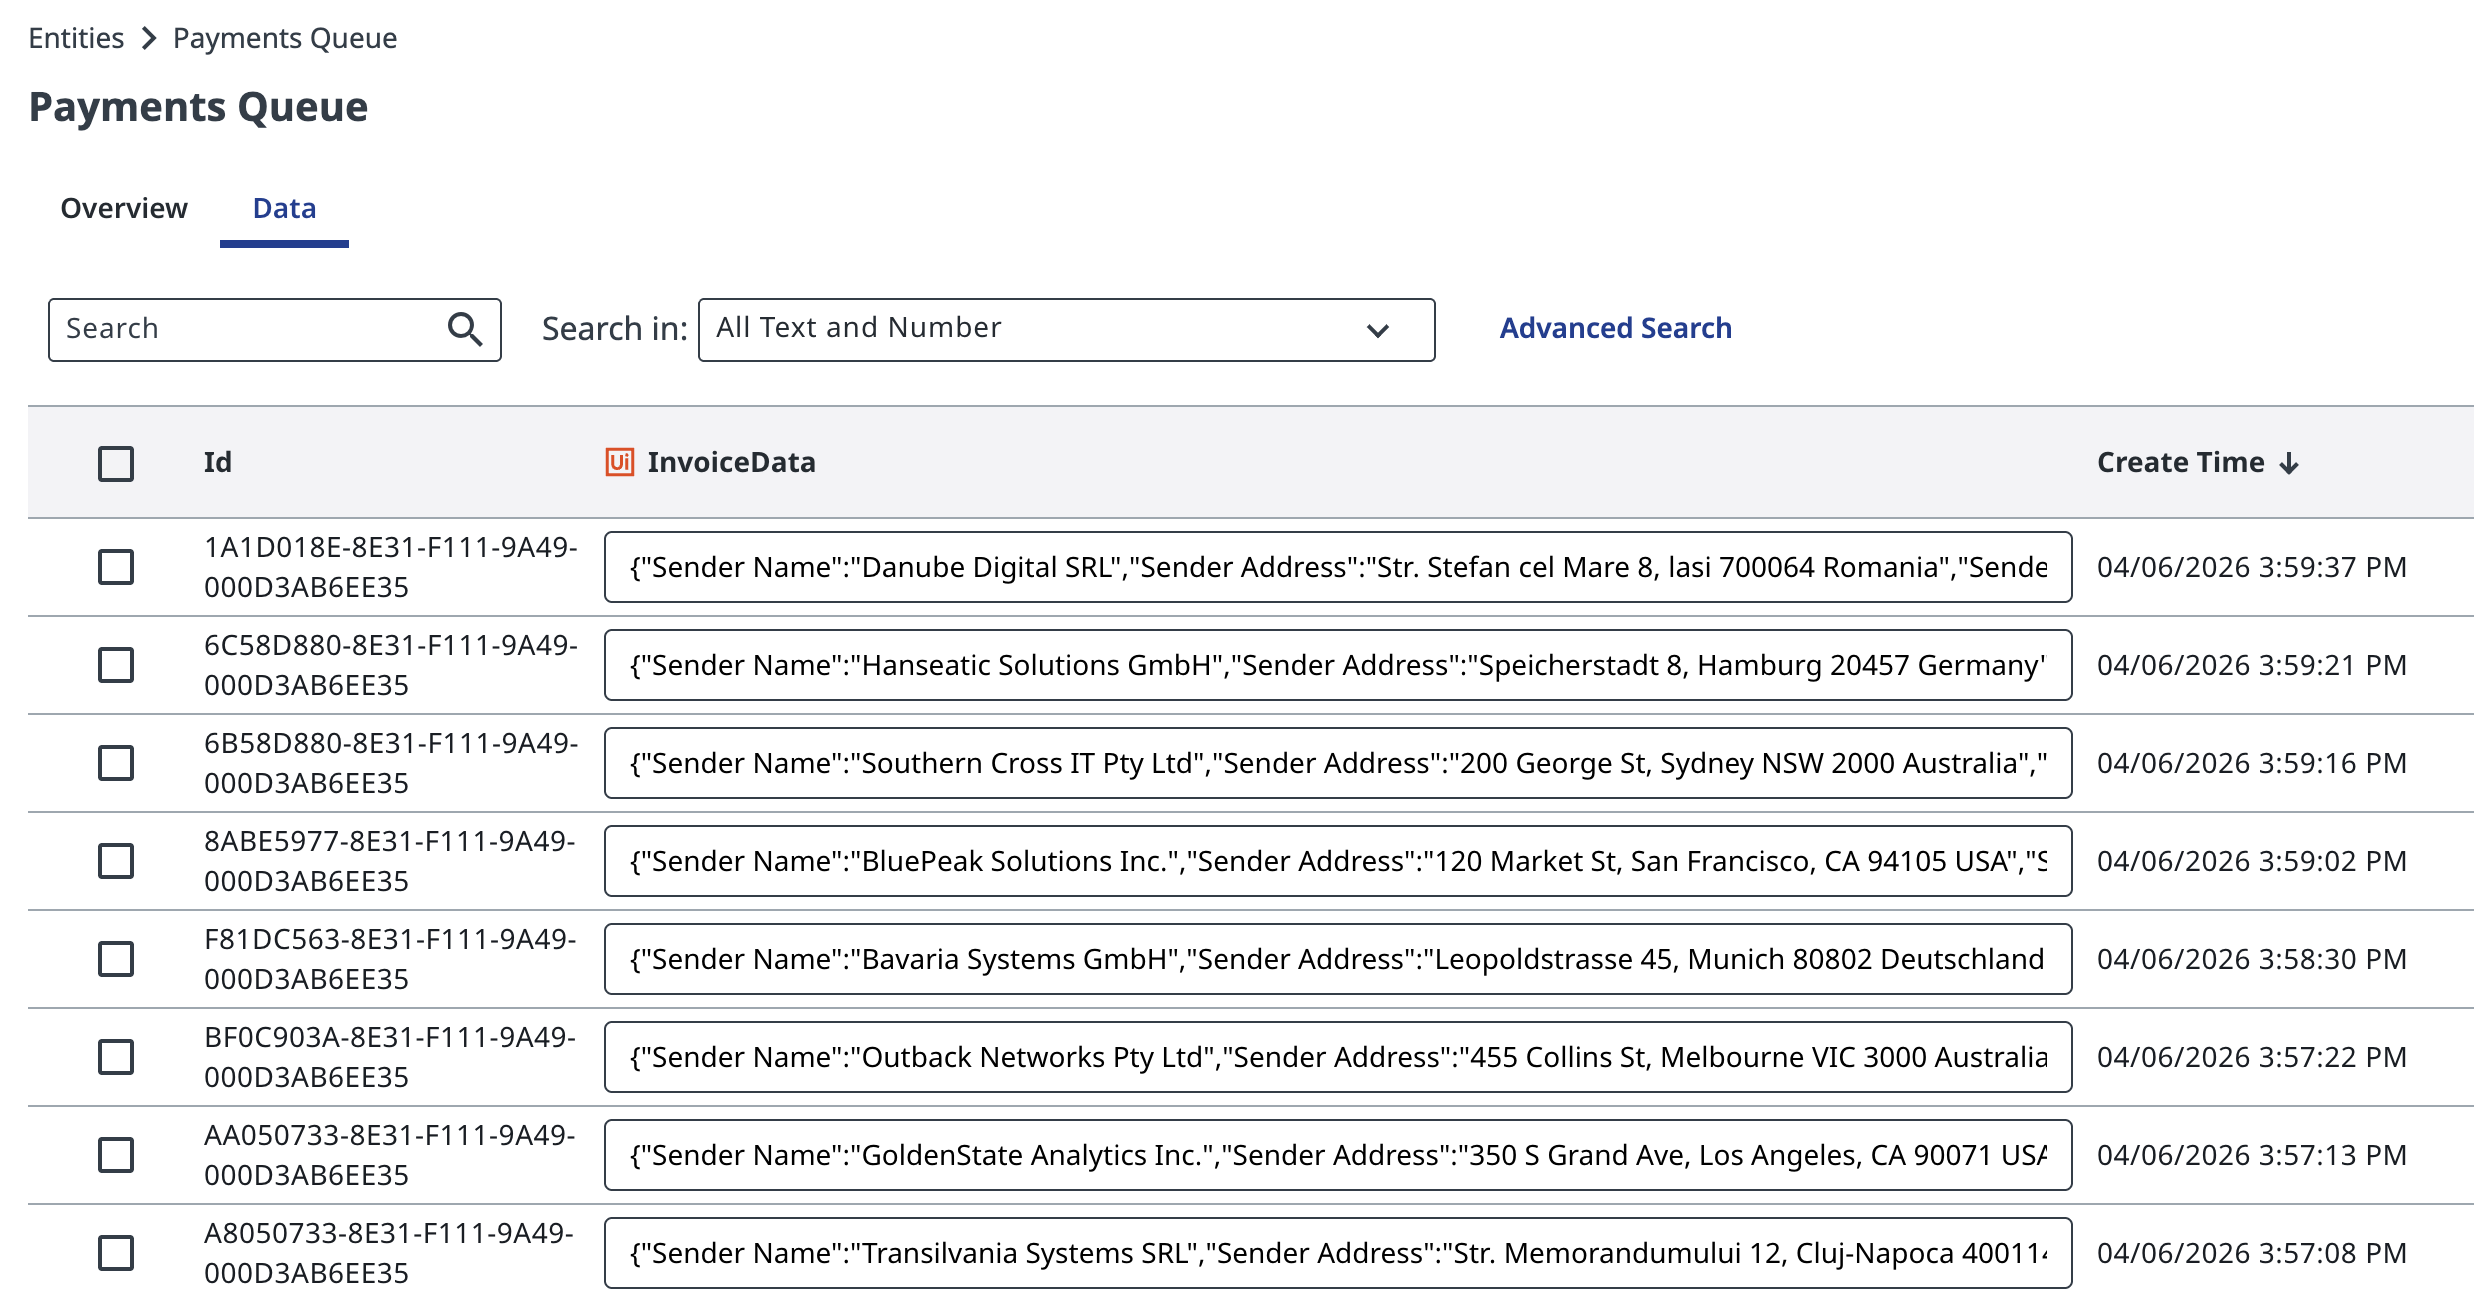Toggle the select-all checkbox in header
Screen dimensions: 2474x1298
(116, 463)
